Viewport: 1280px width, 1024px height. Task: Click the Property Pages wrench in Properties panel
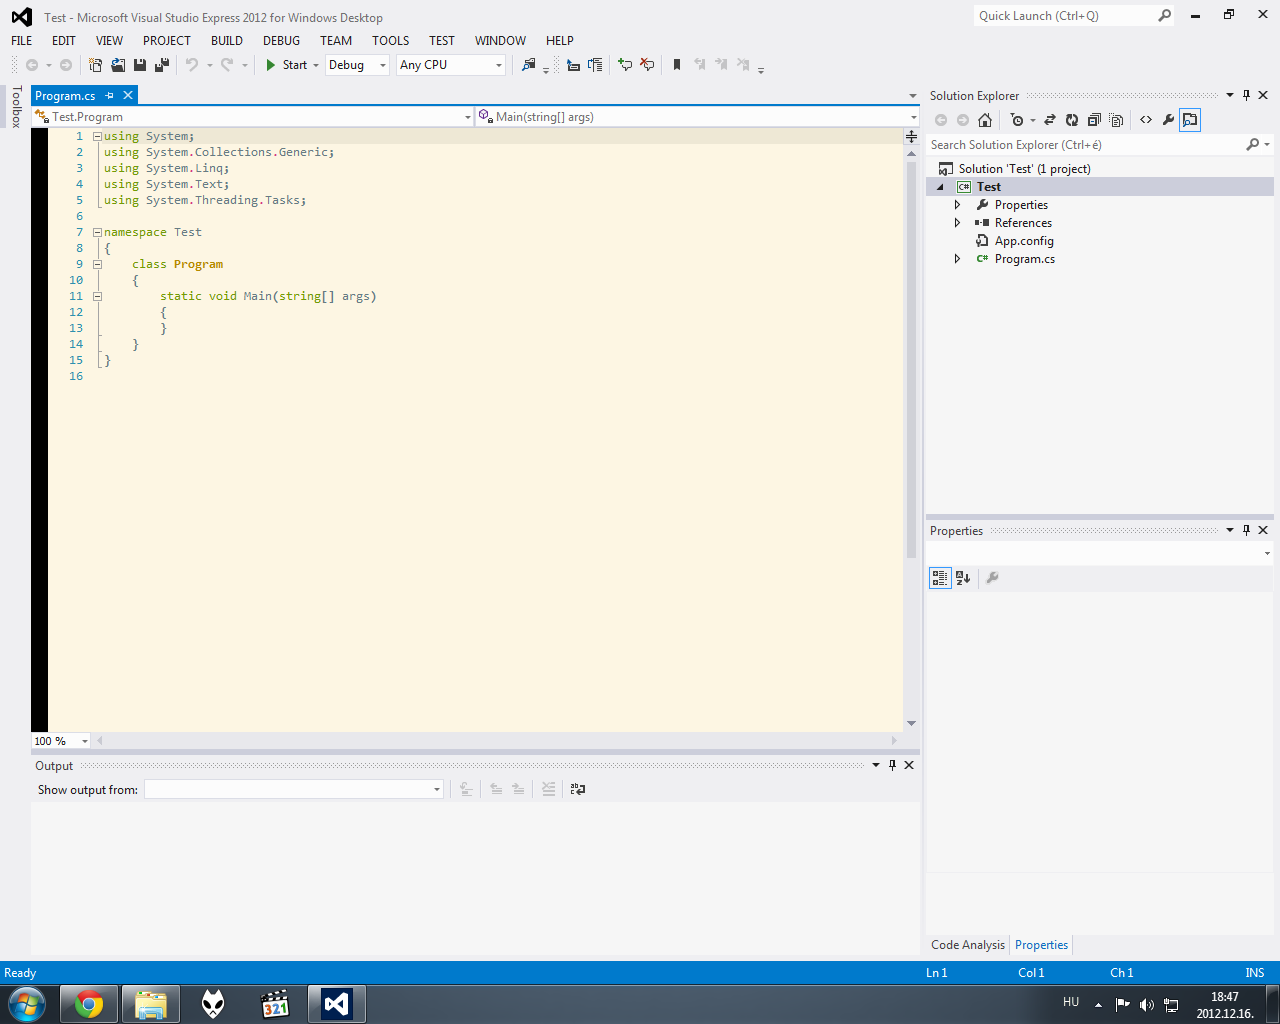click(x=992, y=578)
